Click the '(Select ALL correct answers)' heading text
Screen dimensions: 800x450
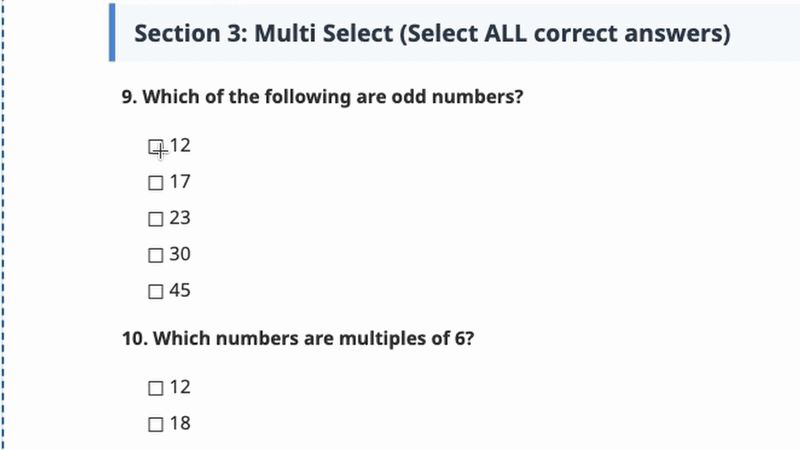pos(563,33)
